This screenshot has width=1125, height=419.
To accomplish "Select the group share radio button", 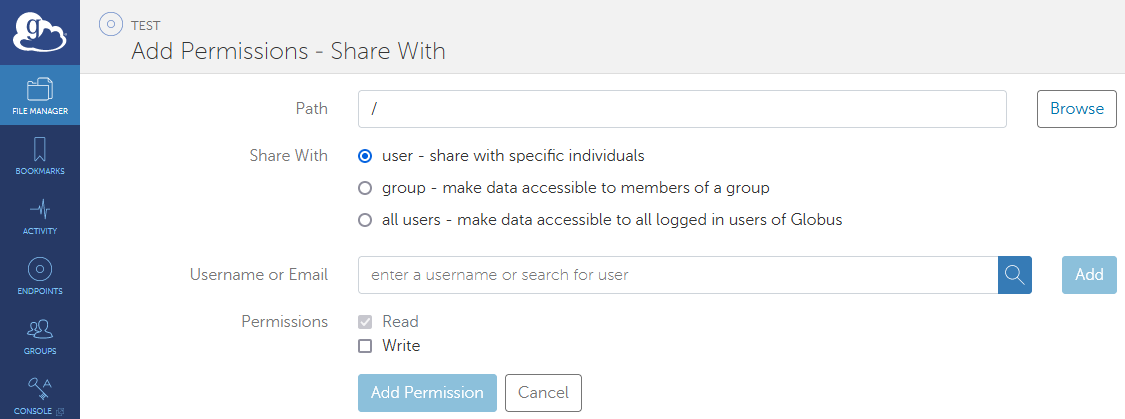I will click(x=365, y=188).
